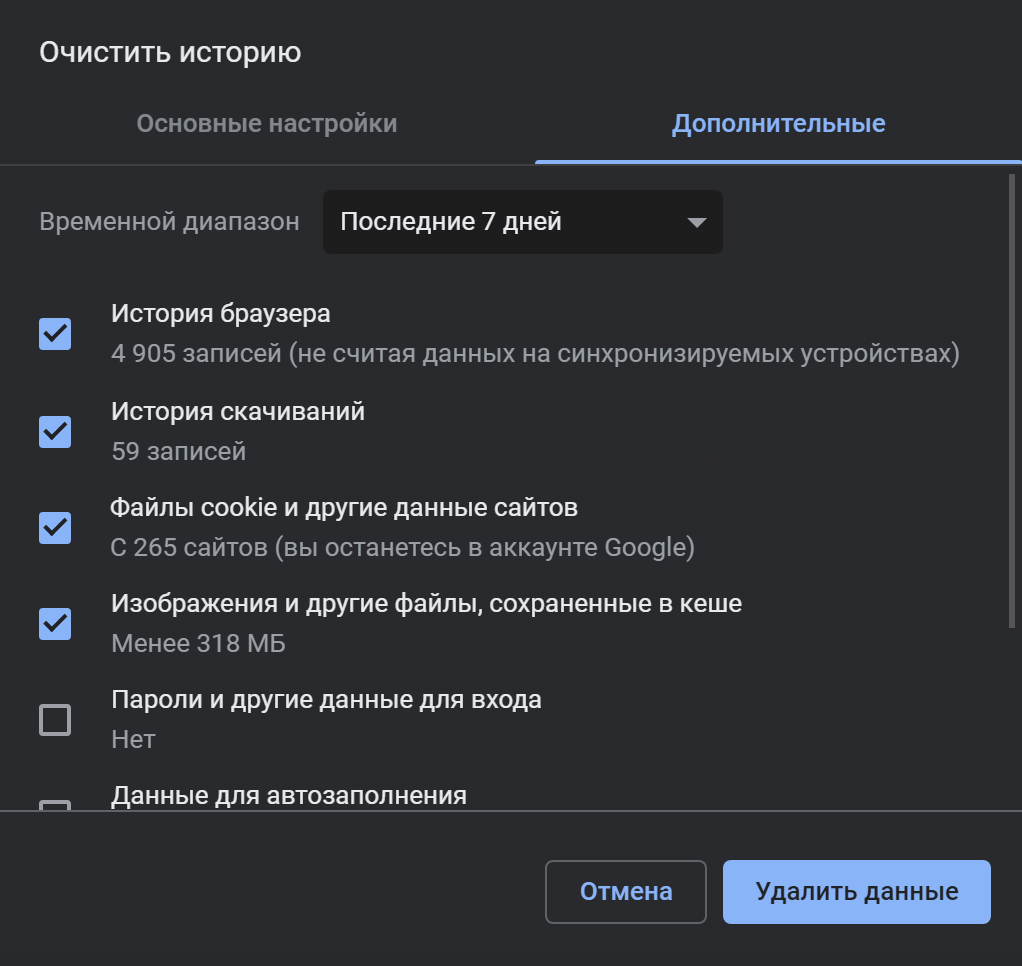This screenshot has height=966, width=1022.
Task: Open the Временной диапазон dropdown
Action: 521,222
